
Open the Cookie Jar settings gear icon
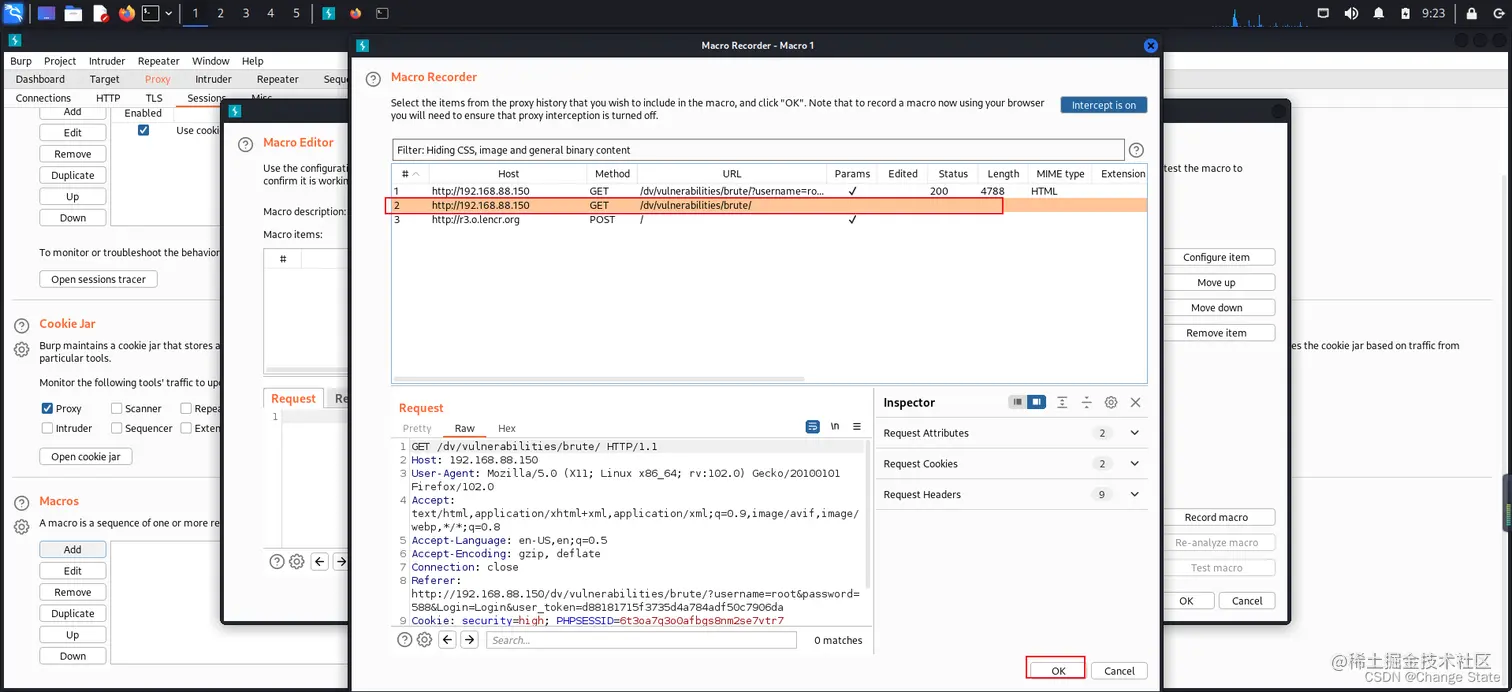(21, 350)
